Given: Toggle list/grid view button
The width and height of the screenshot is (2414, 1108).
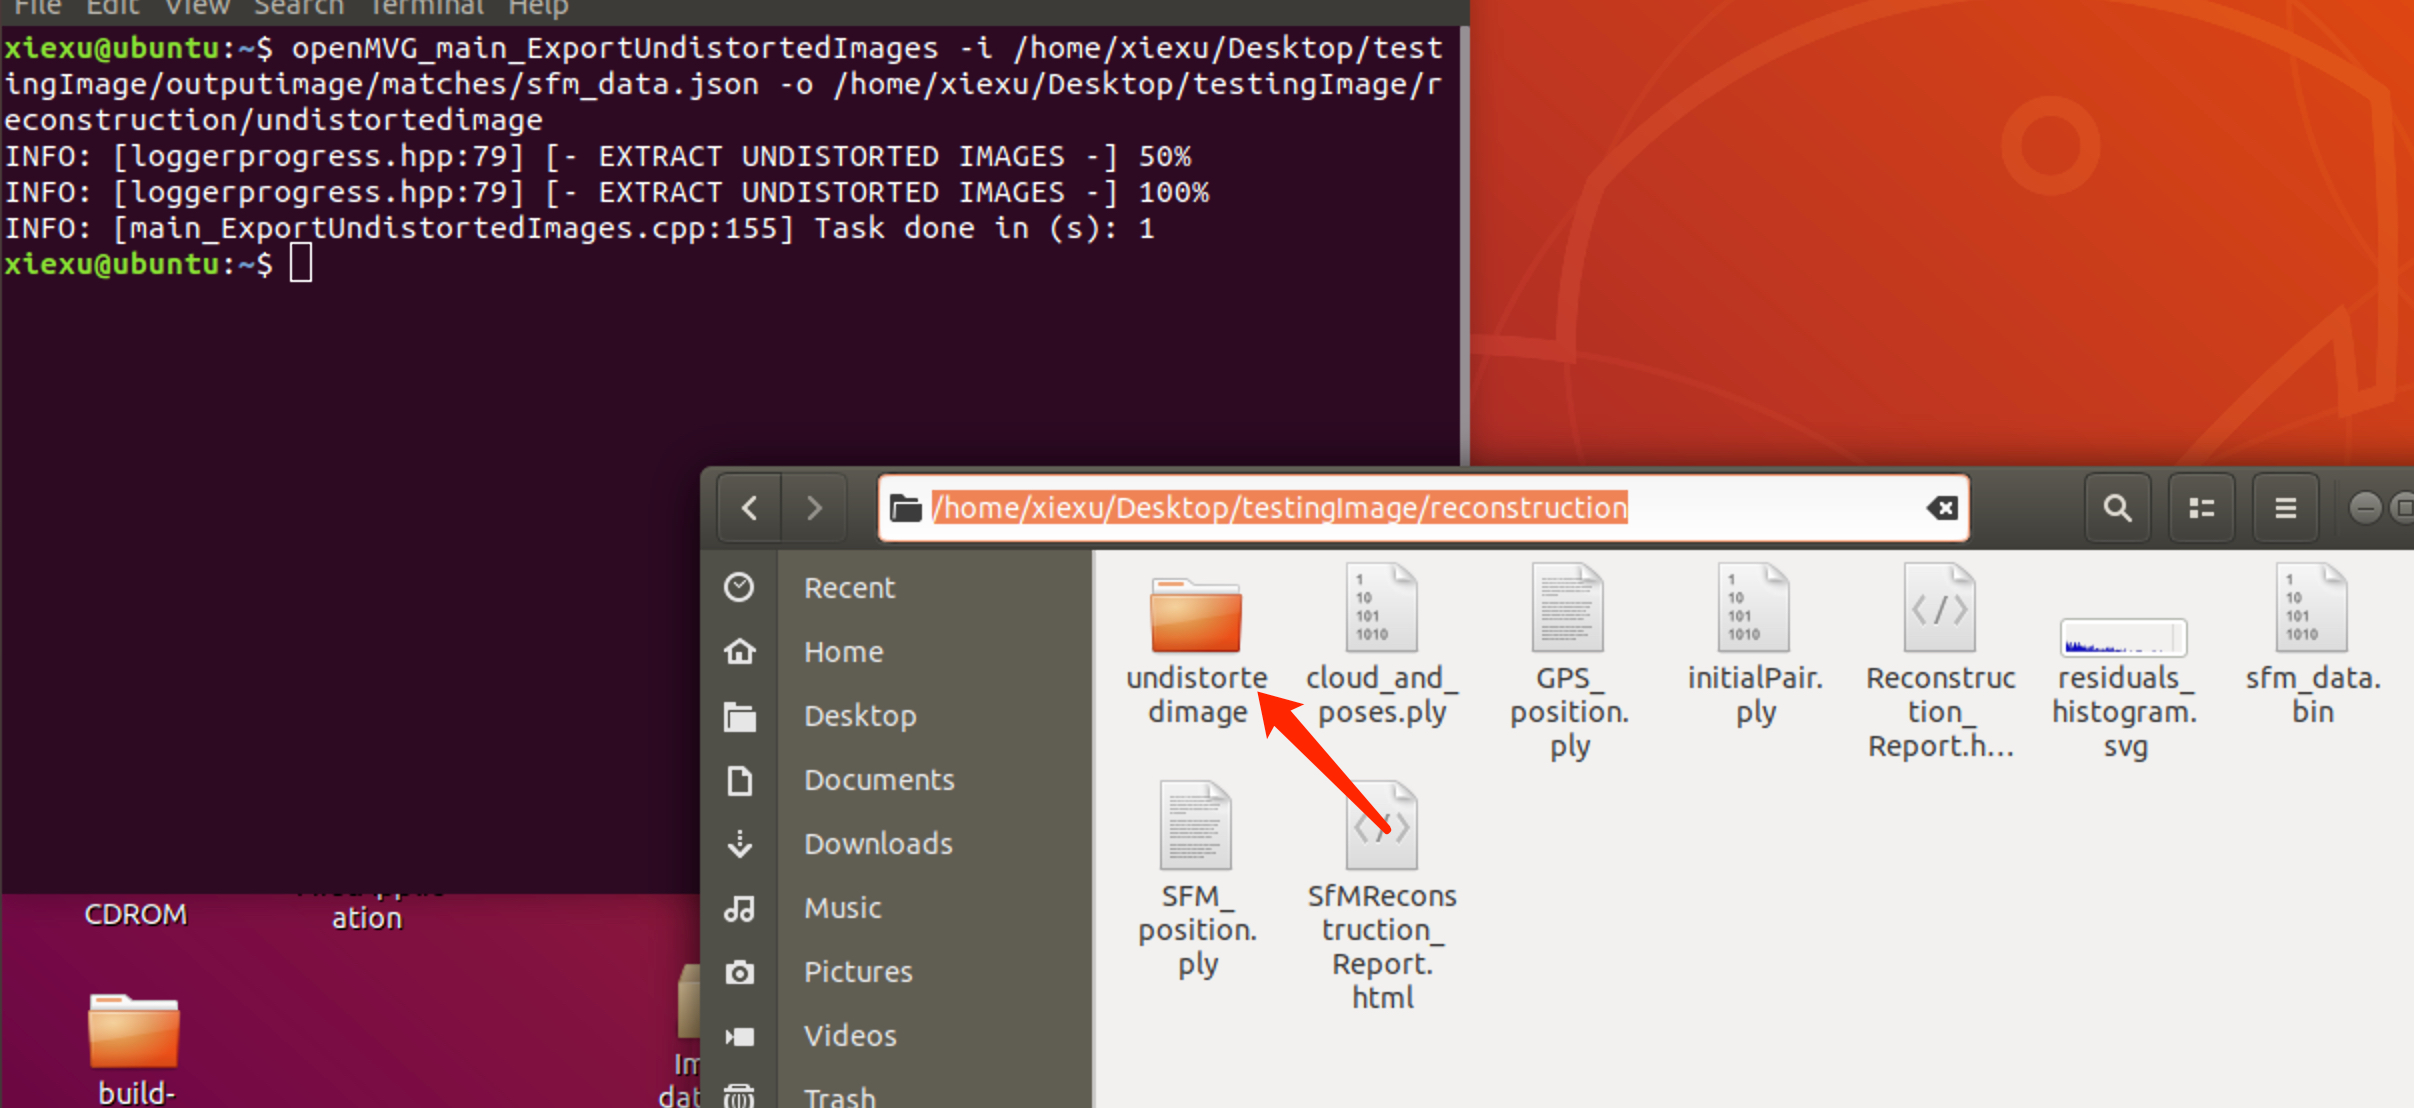Looking at the screenshot, I should coord(2201,508).
